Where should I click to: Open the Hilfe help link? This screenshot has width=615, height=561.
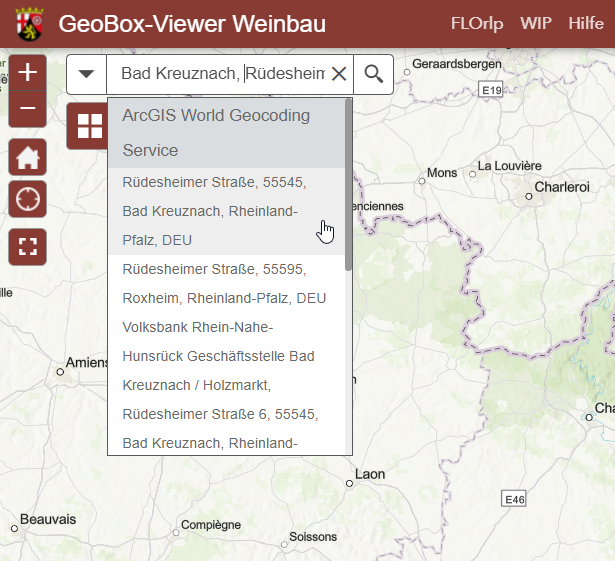[x=586, y=23]
